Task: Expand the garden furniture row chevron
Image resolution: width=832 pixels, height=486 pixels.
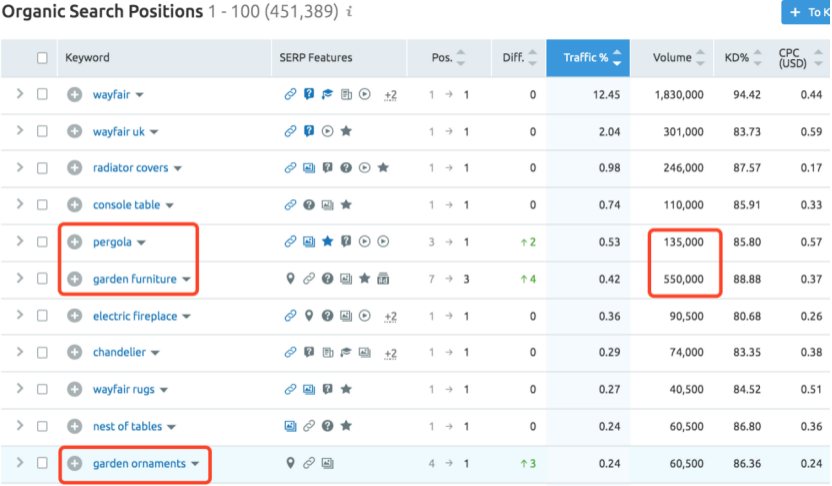Action: point(20,278)
